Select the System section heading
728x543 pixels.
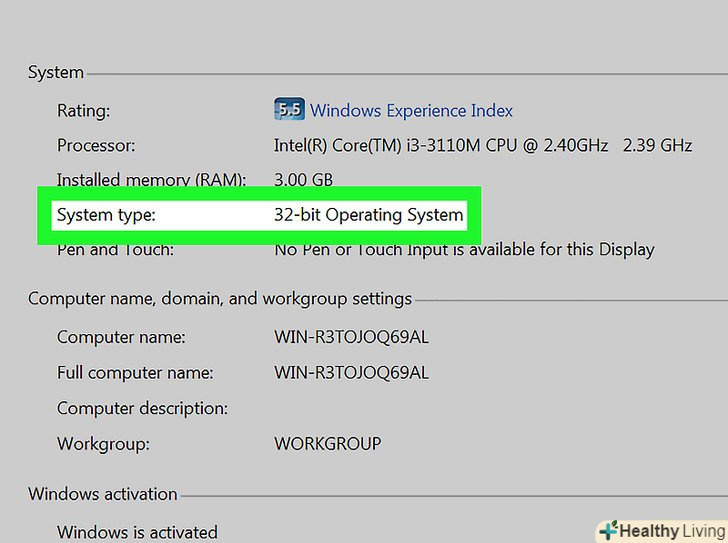point(55,72)
